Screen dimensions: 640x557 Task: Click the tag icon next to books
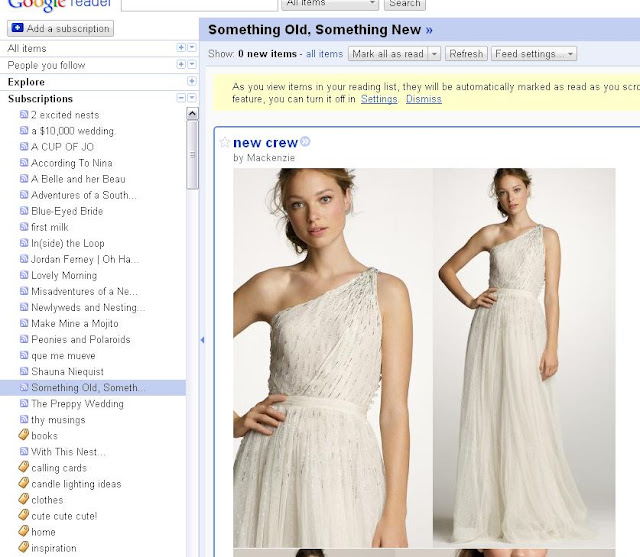(x=24, y=435)
